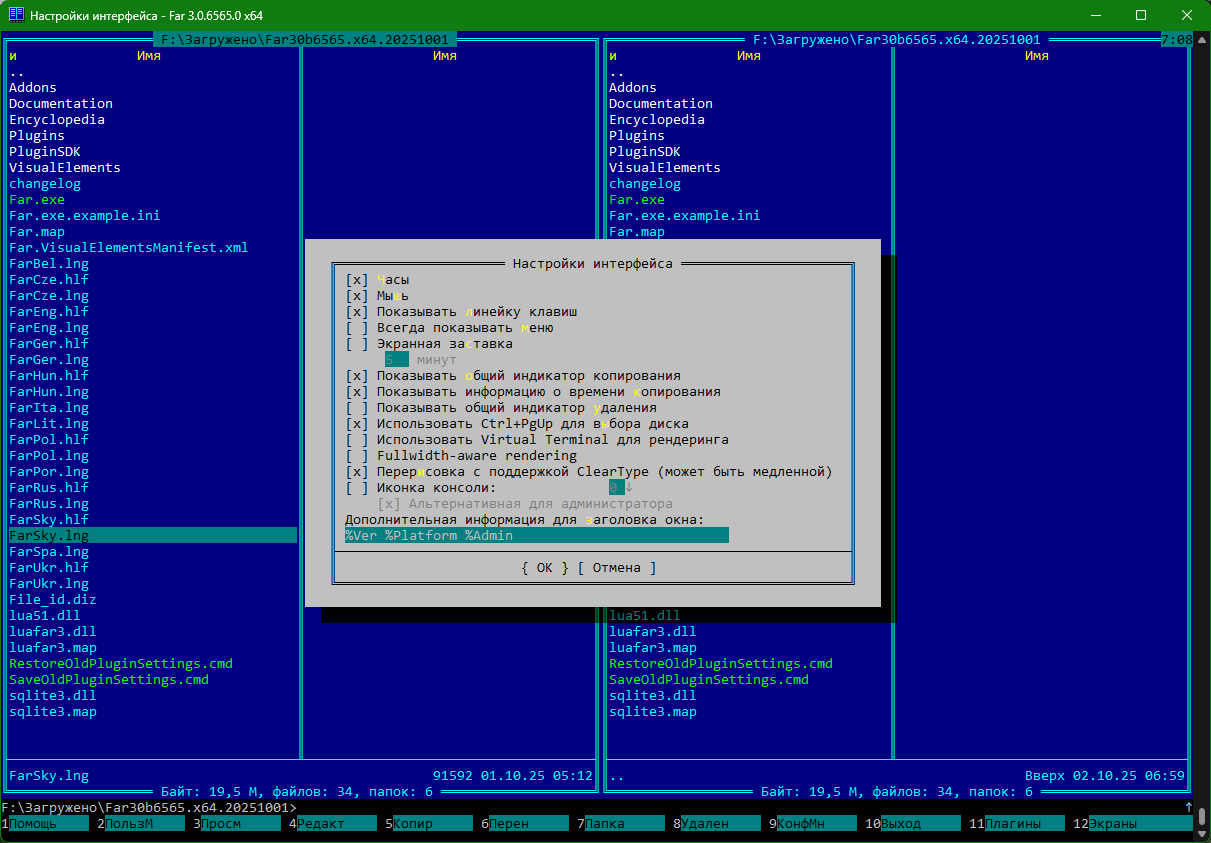
Task: Enable Virtual Terminal rendering checkbox
Action: [358, 440]
